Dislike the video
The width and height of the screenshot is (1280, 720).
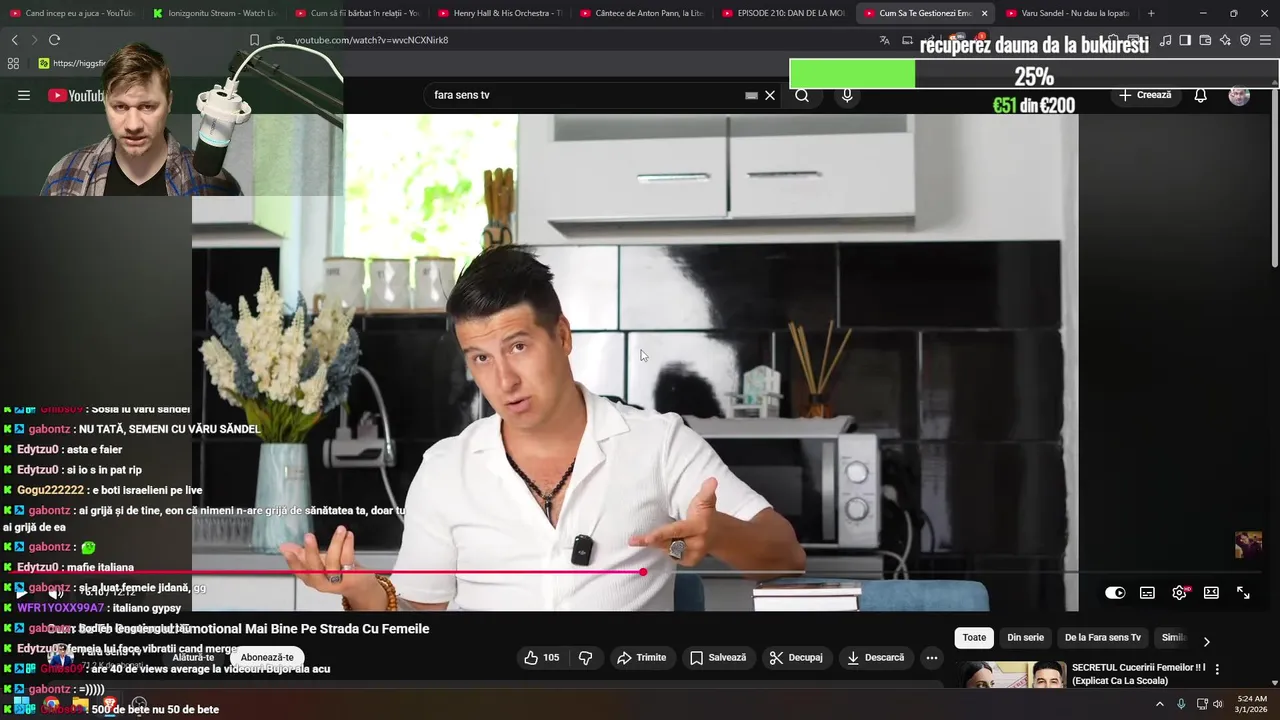pyautogui.click(x=585, y=658)
